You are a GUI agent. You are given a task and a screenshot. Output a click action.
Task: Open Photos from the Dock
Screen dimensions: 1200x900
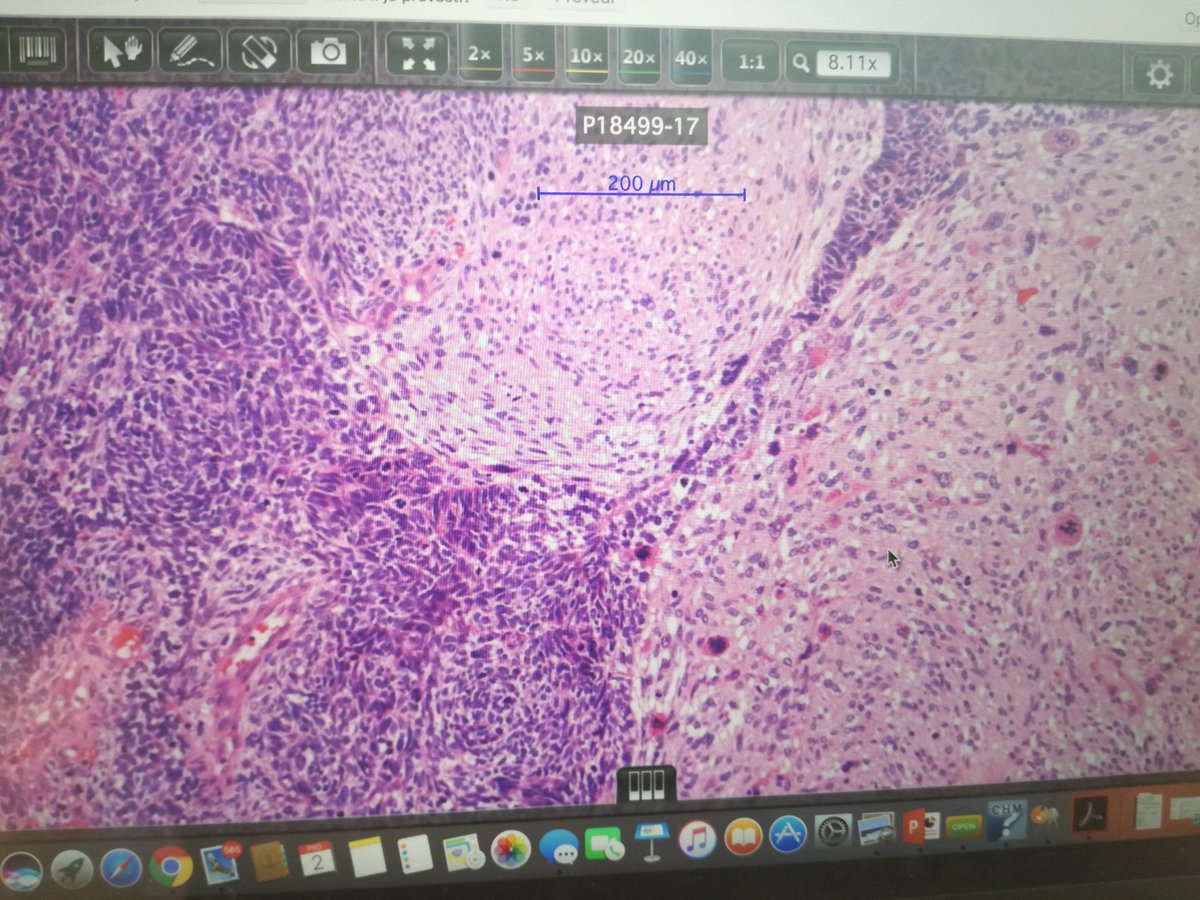(x=511, y=849)
